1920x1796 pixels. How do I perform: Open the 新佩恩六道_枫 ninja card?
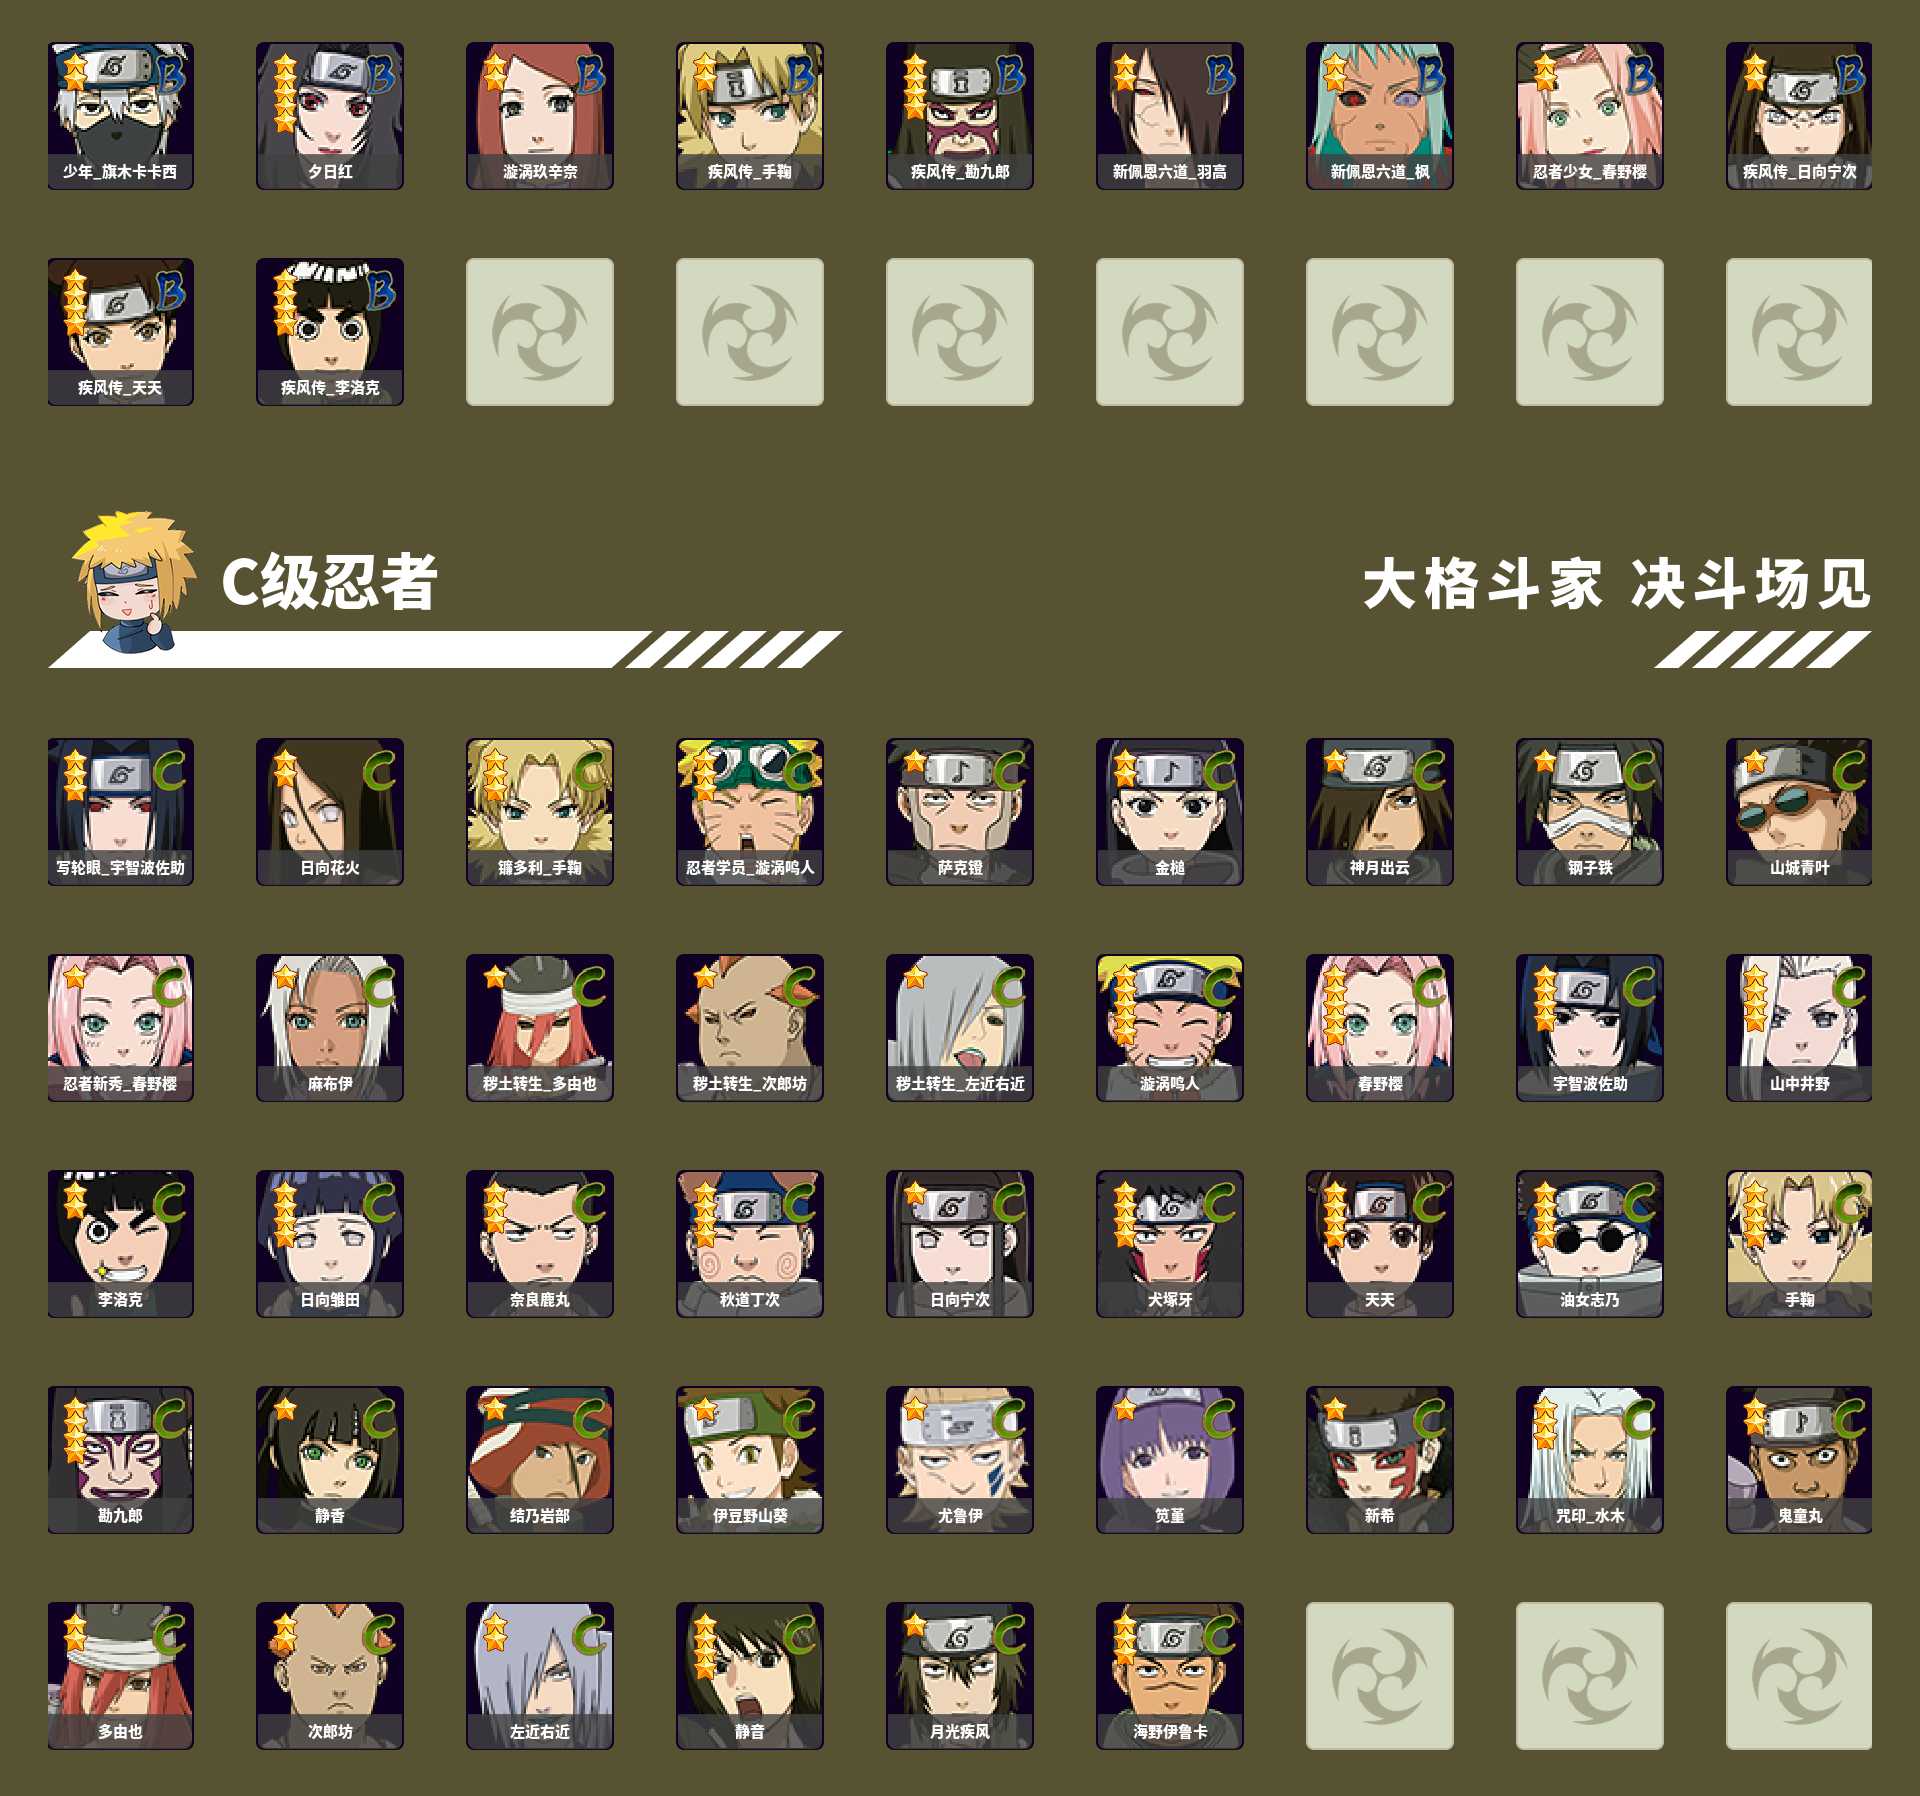point(1380,116)
